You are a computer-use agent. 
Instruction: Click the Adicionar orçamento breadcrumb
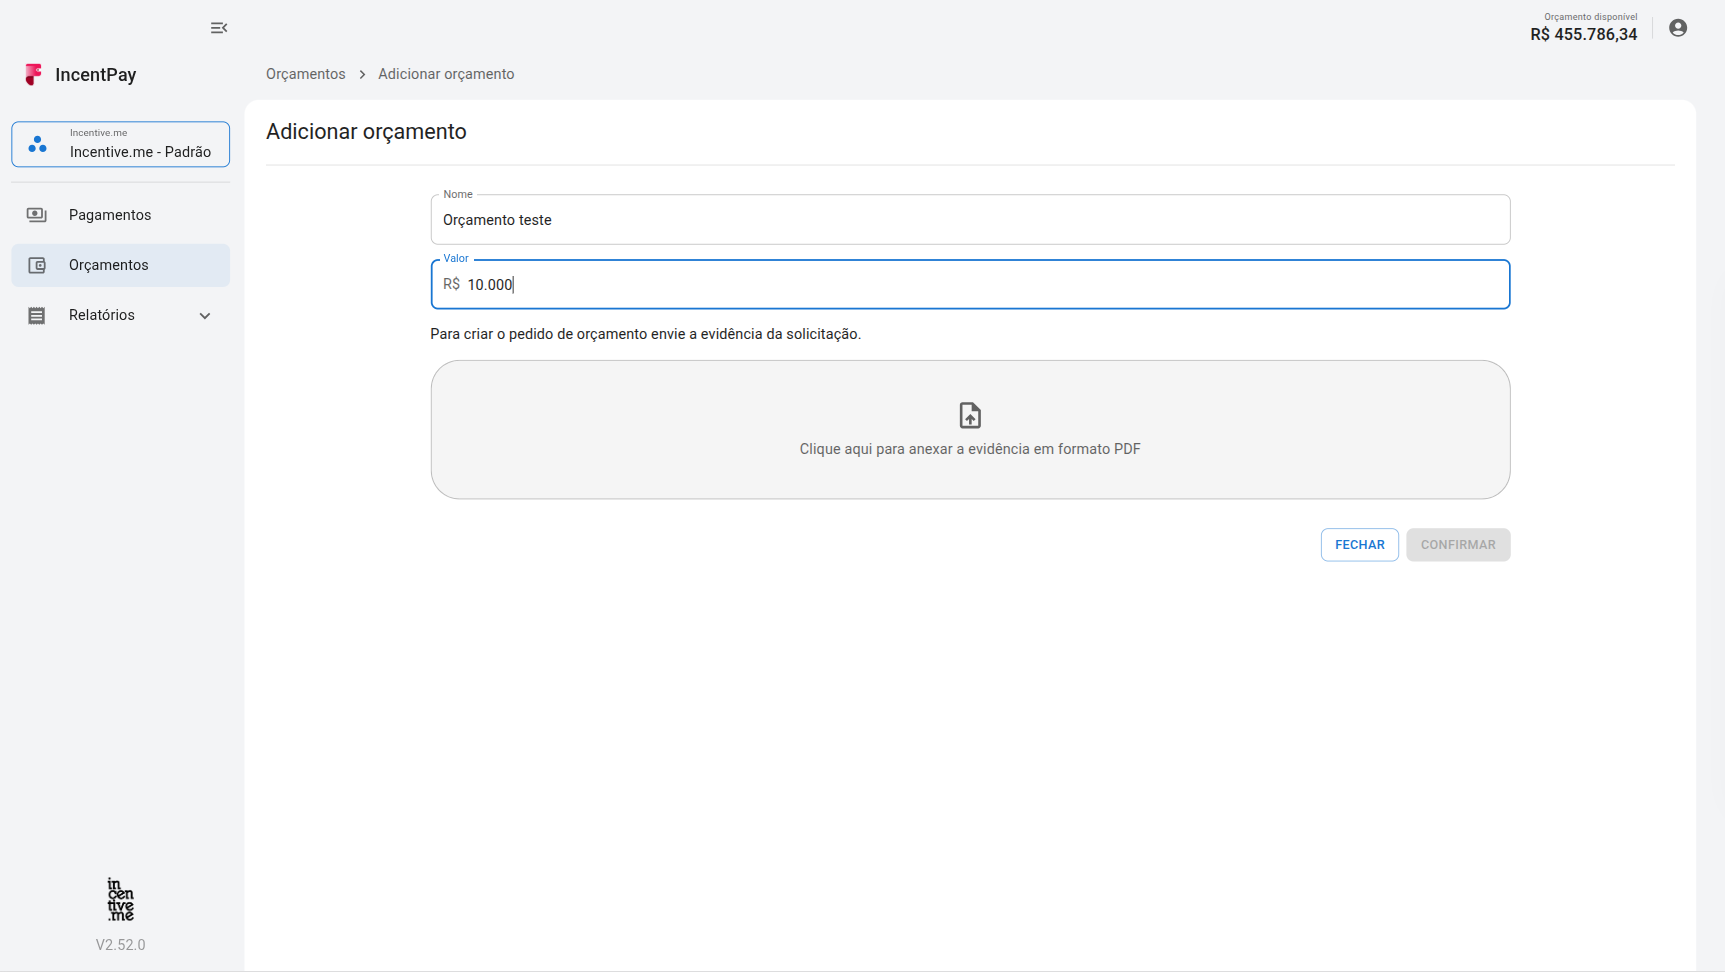446,74
